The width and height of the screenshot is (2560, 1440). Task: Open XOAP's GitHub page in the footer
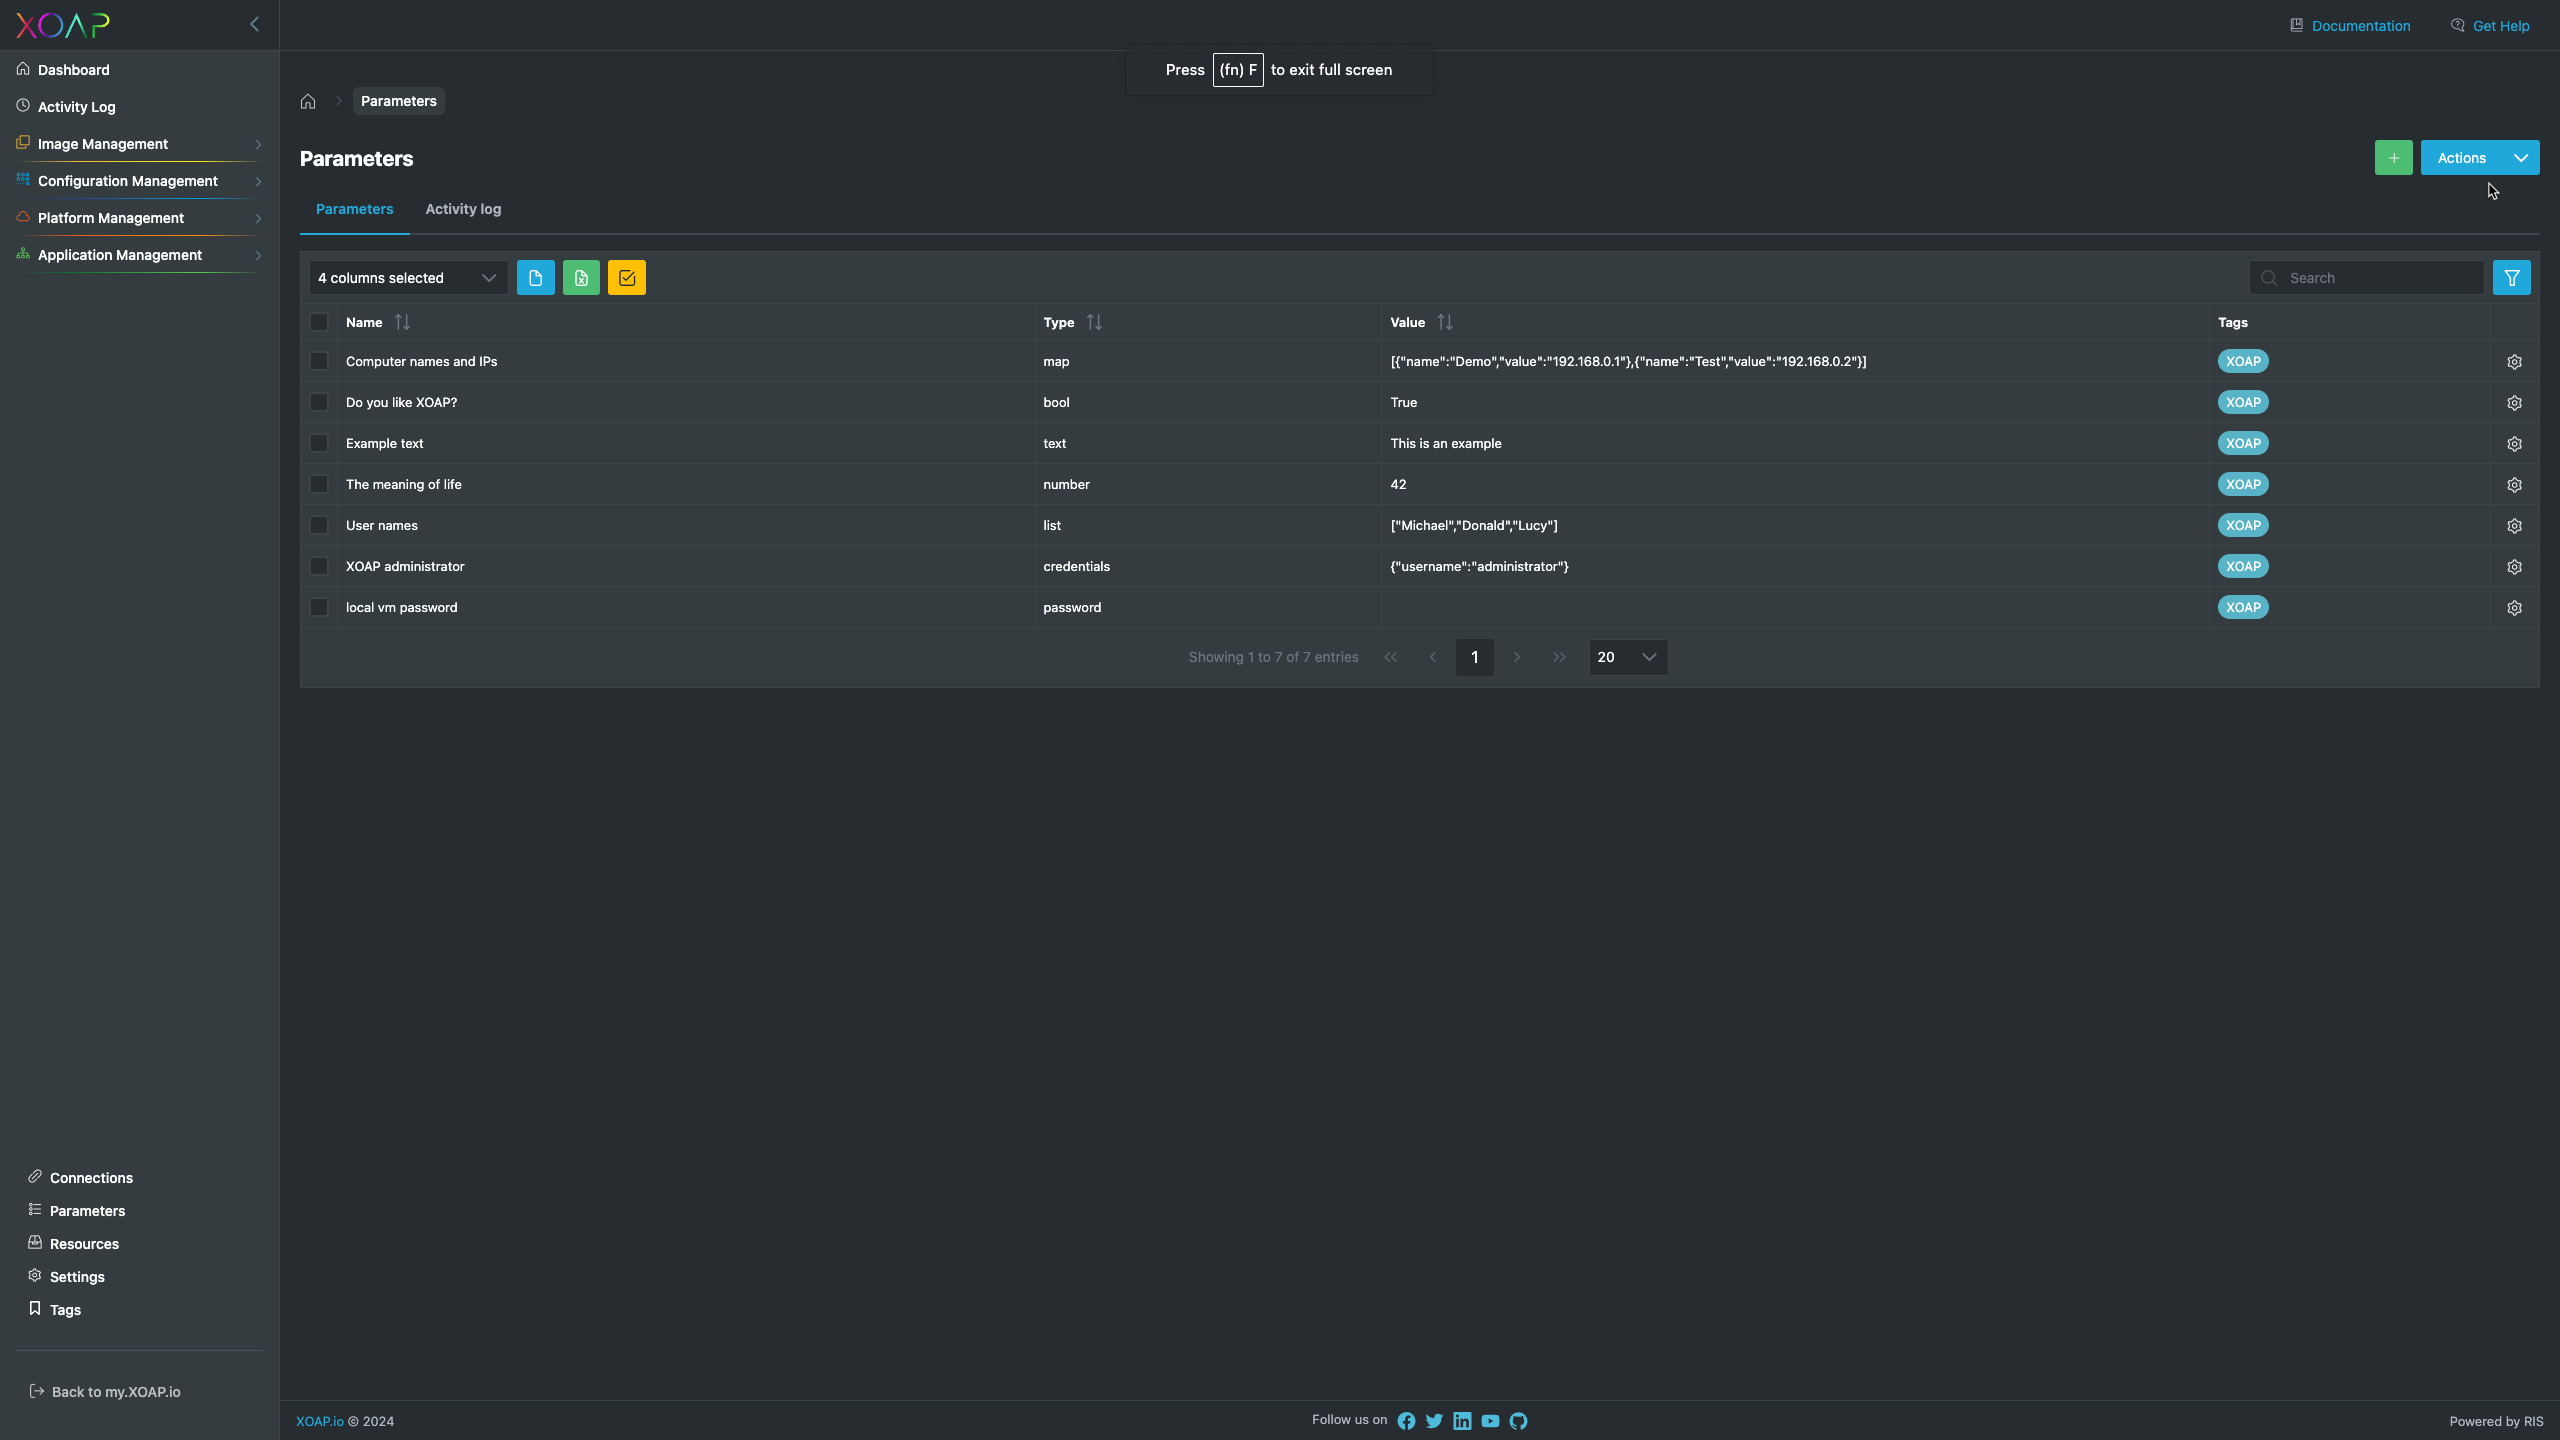[x=1518, y=1420]
